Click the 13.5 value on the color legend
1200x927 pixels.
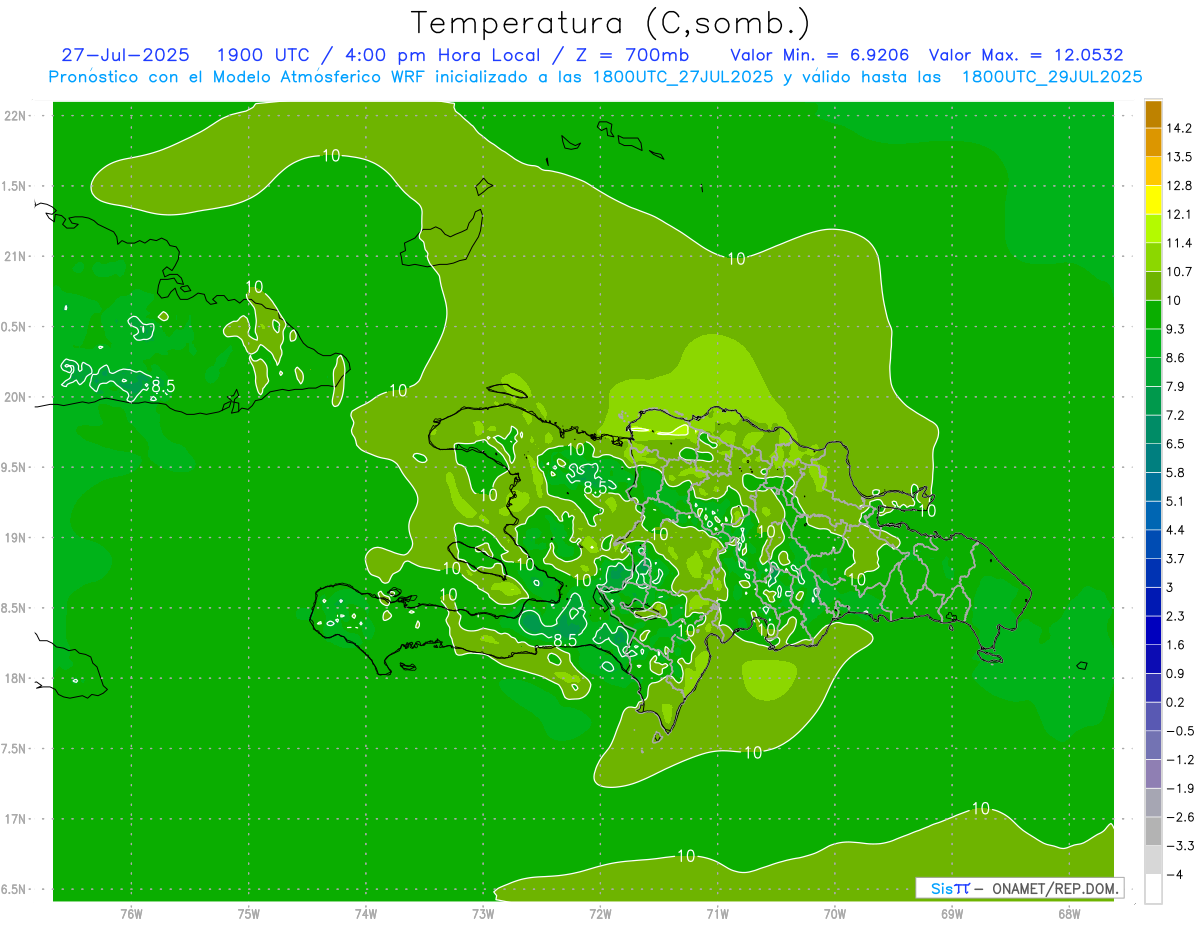(1177, 157)
